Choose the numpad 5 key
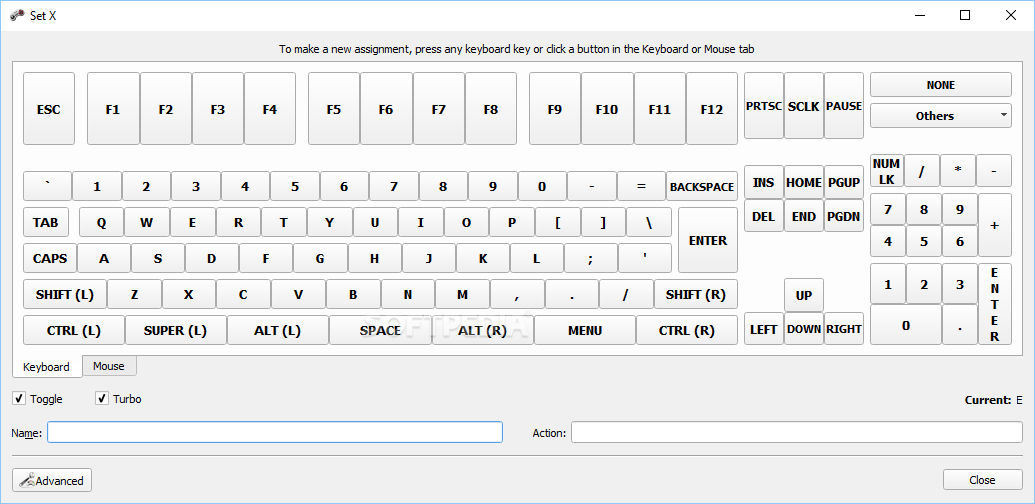The image size is (1035, 504). (923, 241)
